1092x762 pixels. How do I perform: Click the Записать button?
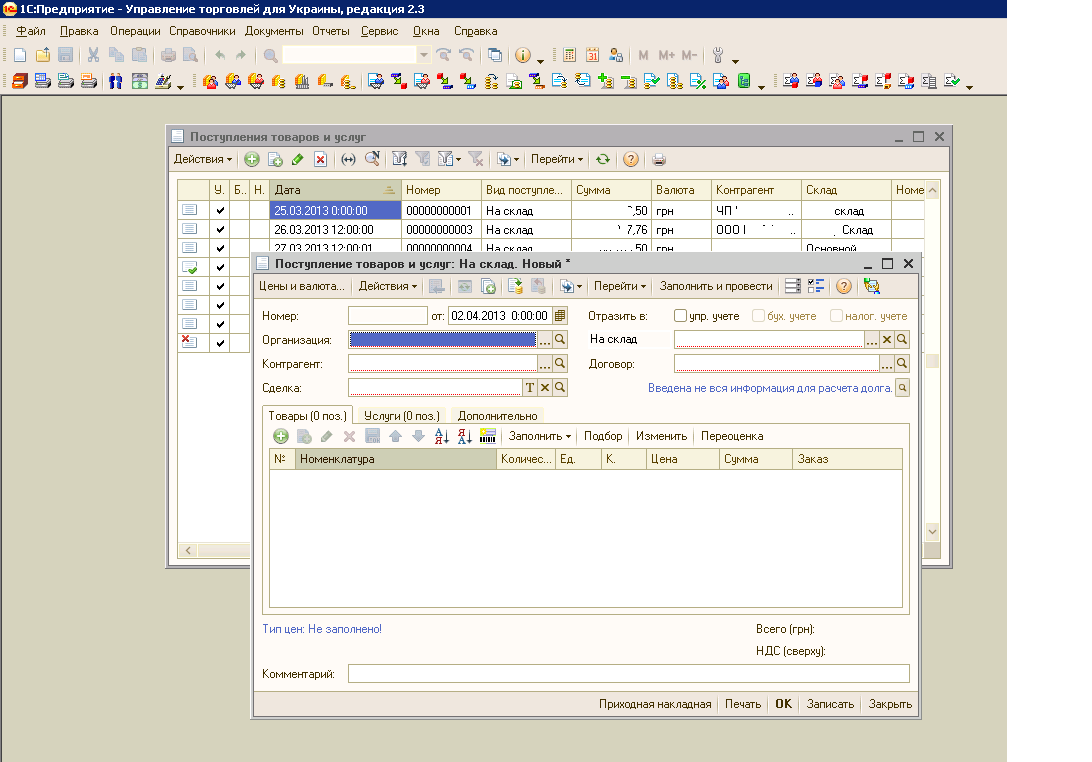(x=830, y=703)
